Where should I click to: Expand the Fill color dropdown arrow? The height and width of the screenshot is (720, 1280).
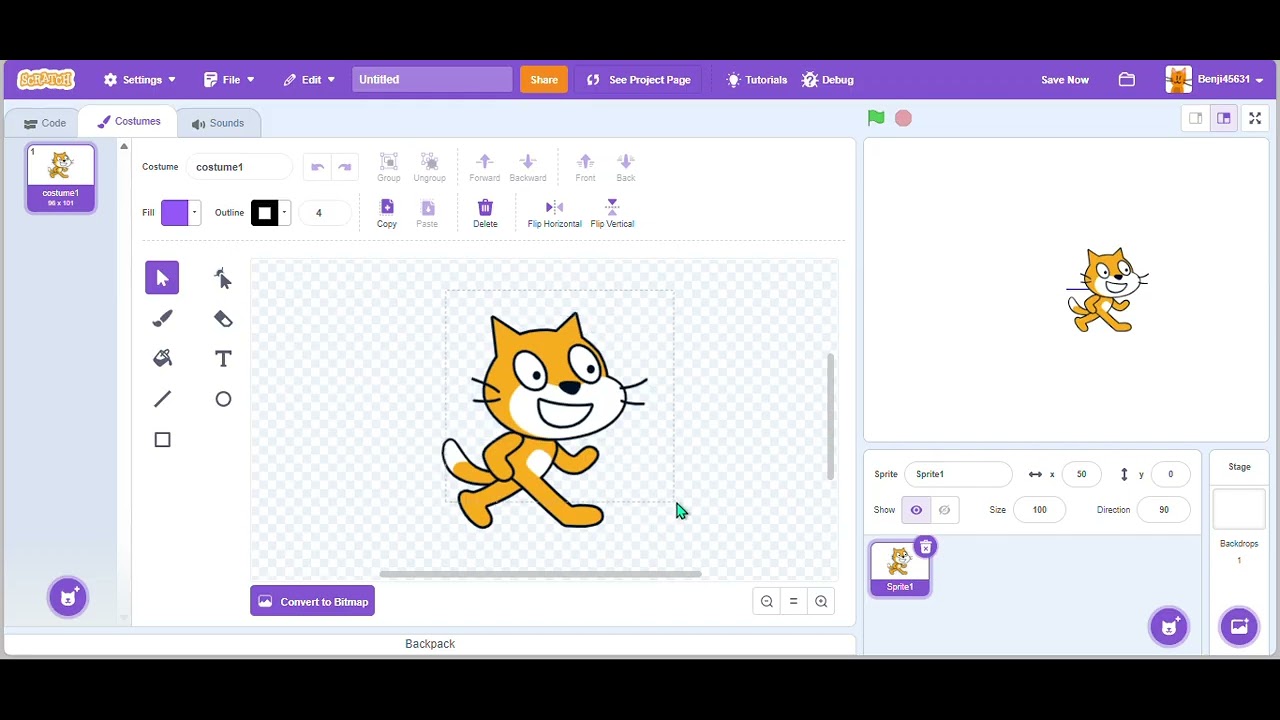point(195,212)
